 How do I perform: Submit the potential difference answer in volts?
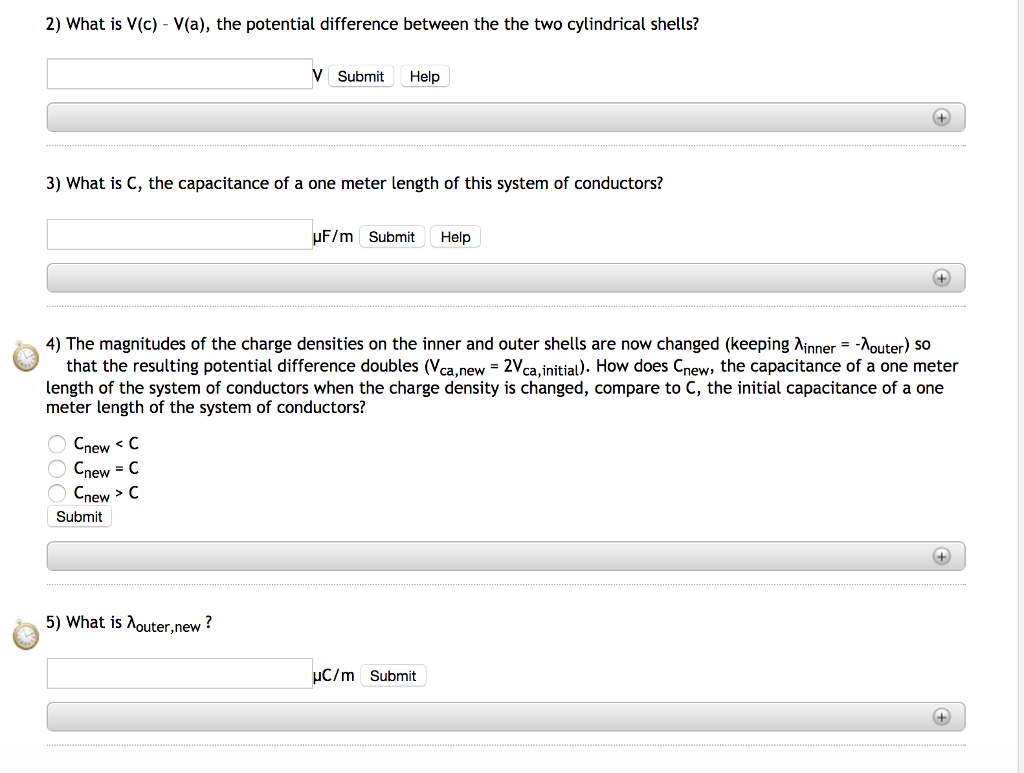360,76
